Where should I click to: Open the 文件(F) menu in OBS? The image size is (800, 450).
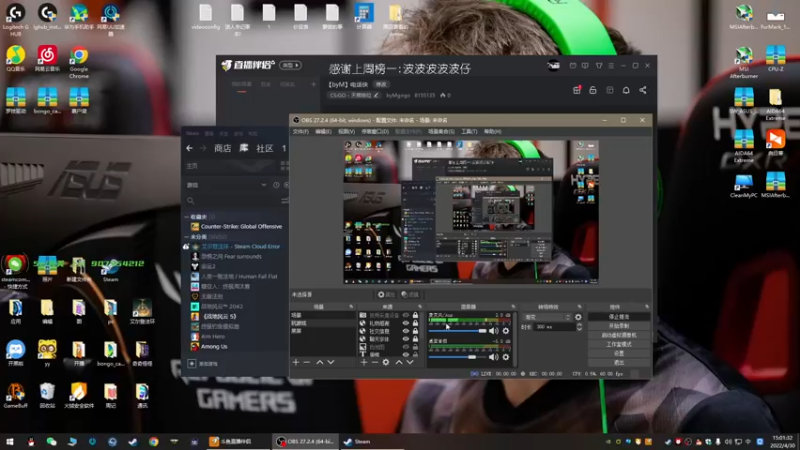click(301, 132)
